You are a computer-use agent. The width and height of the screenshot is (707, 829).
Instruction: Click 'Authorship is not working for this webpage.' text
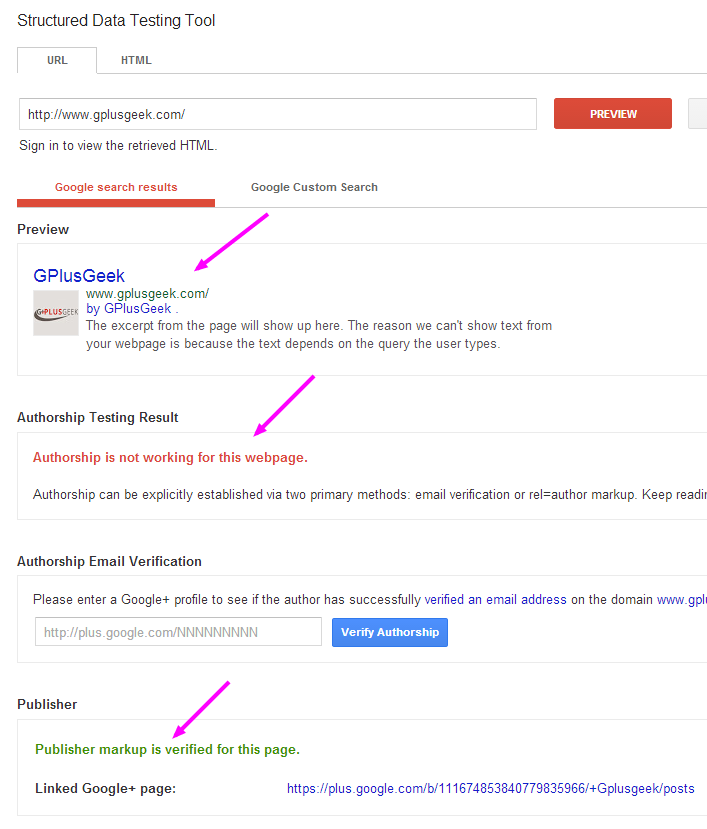pos(170,457)
